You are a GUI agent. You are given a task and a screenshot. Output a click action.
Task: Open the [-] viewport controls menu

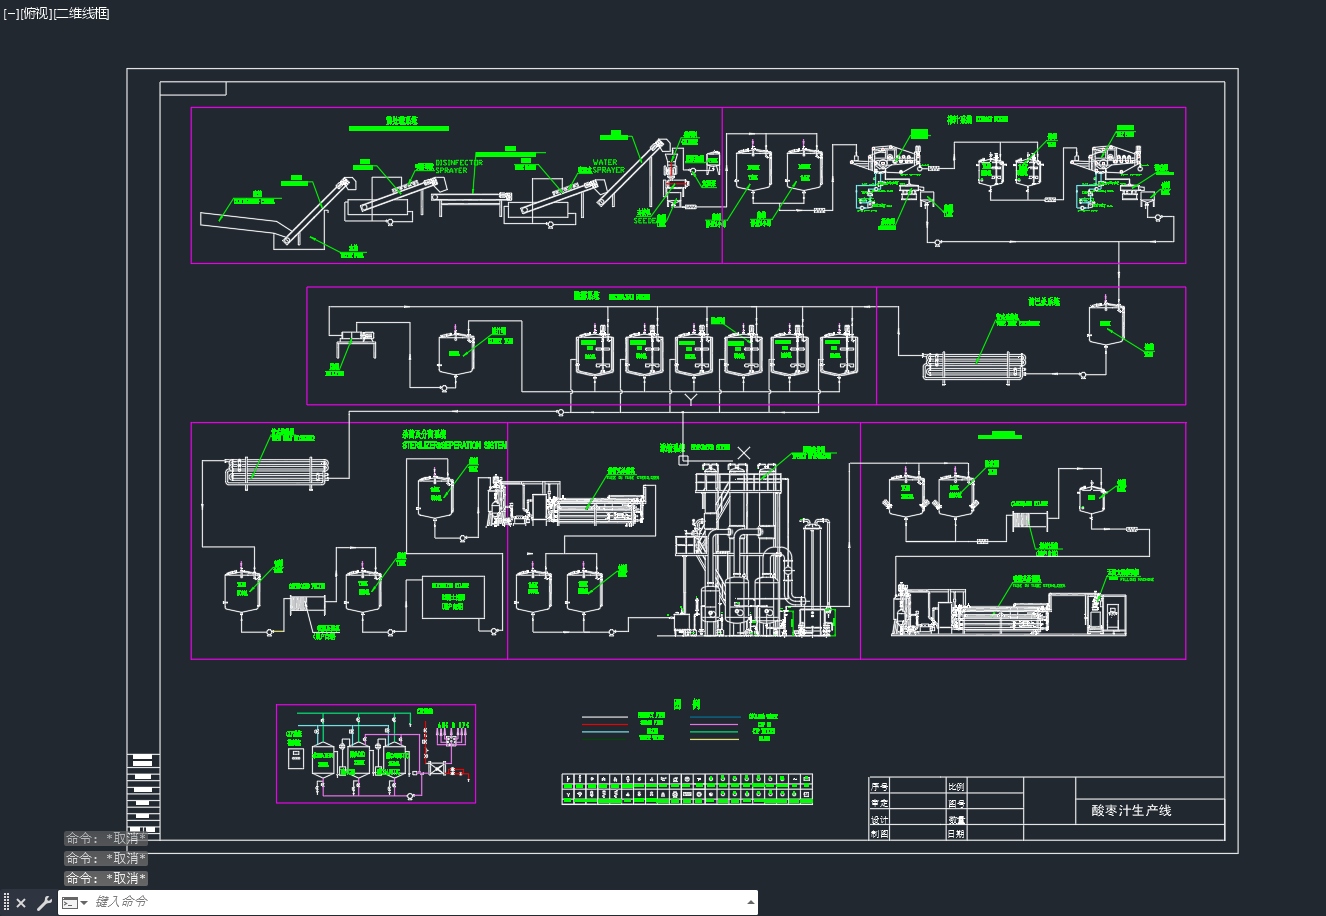tap(11, 13)
